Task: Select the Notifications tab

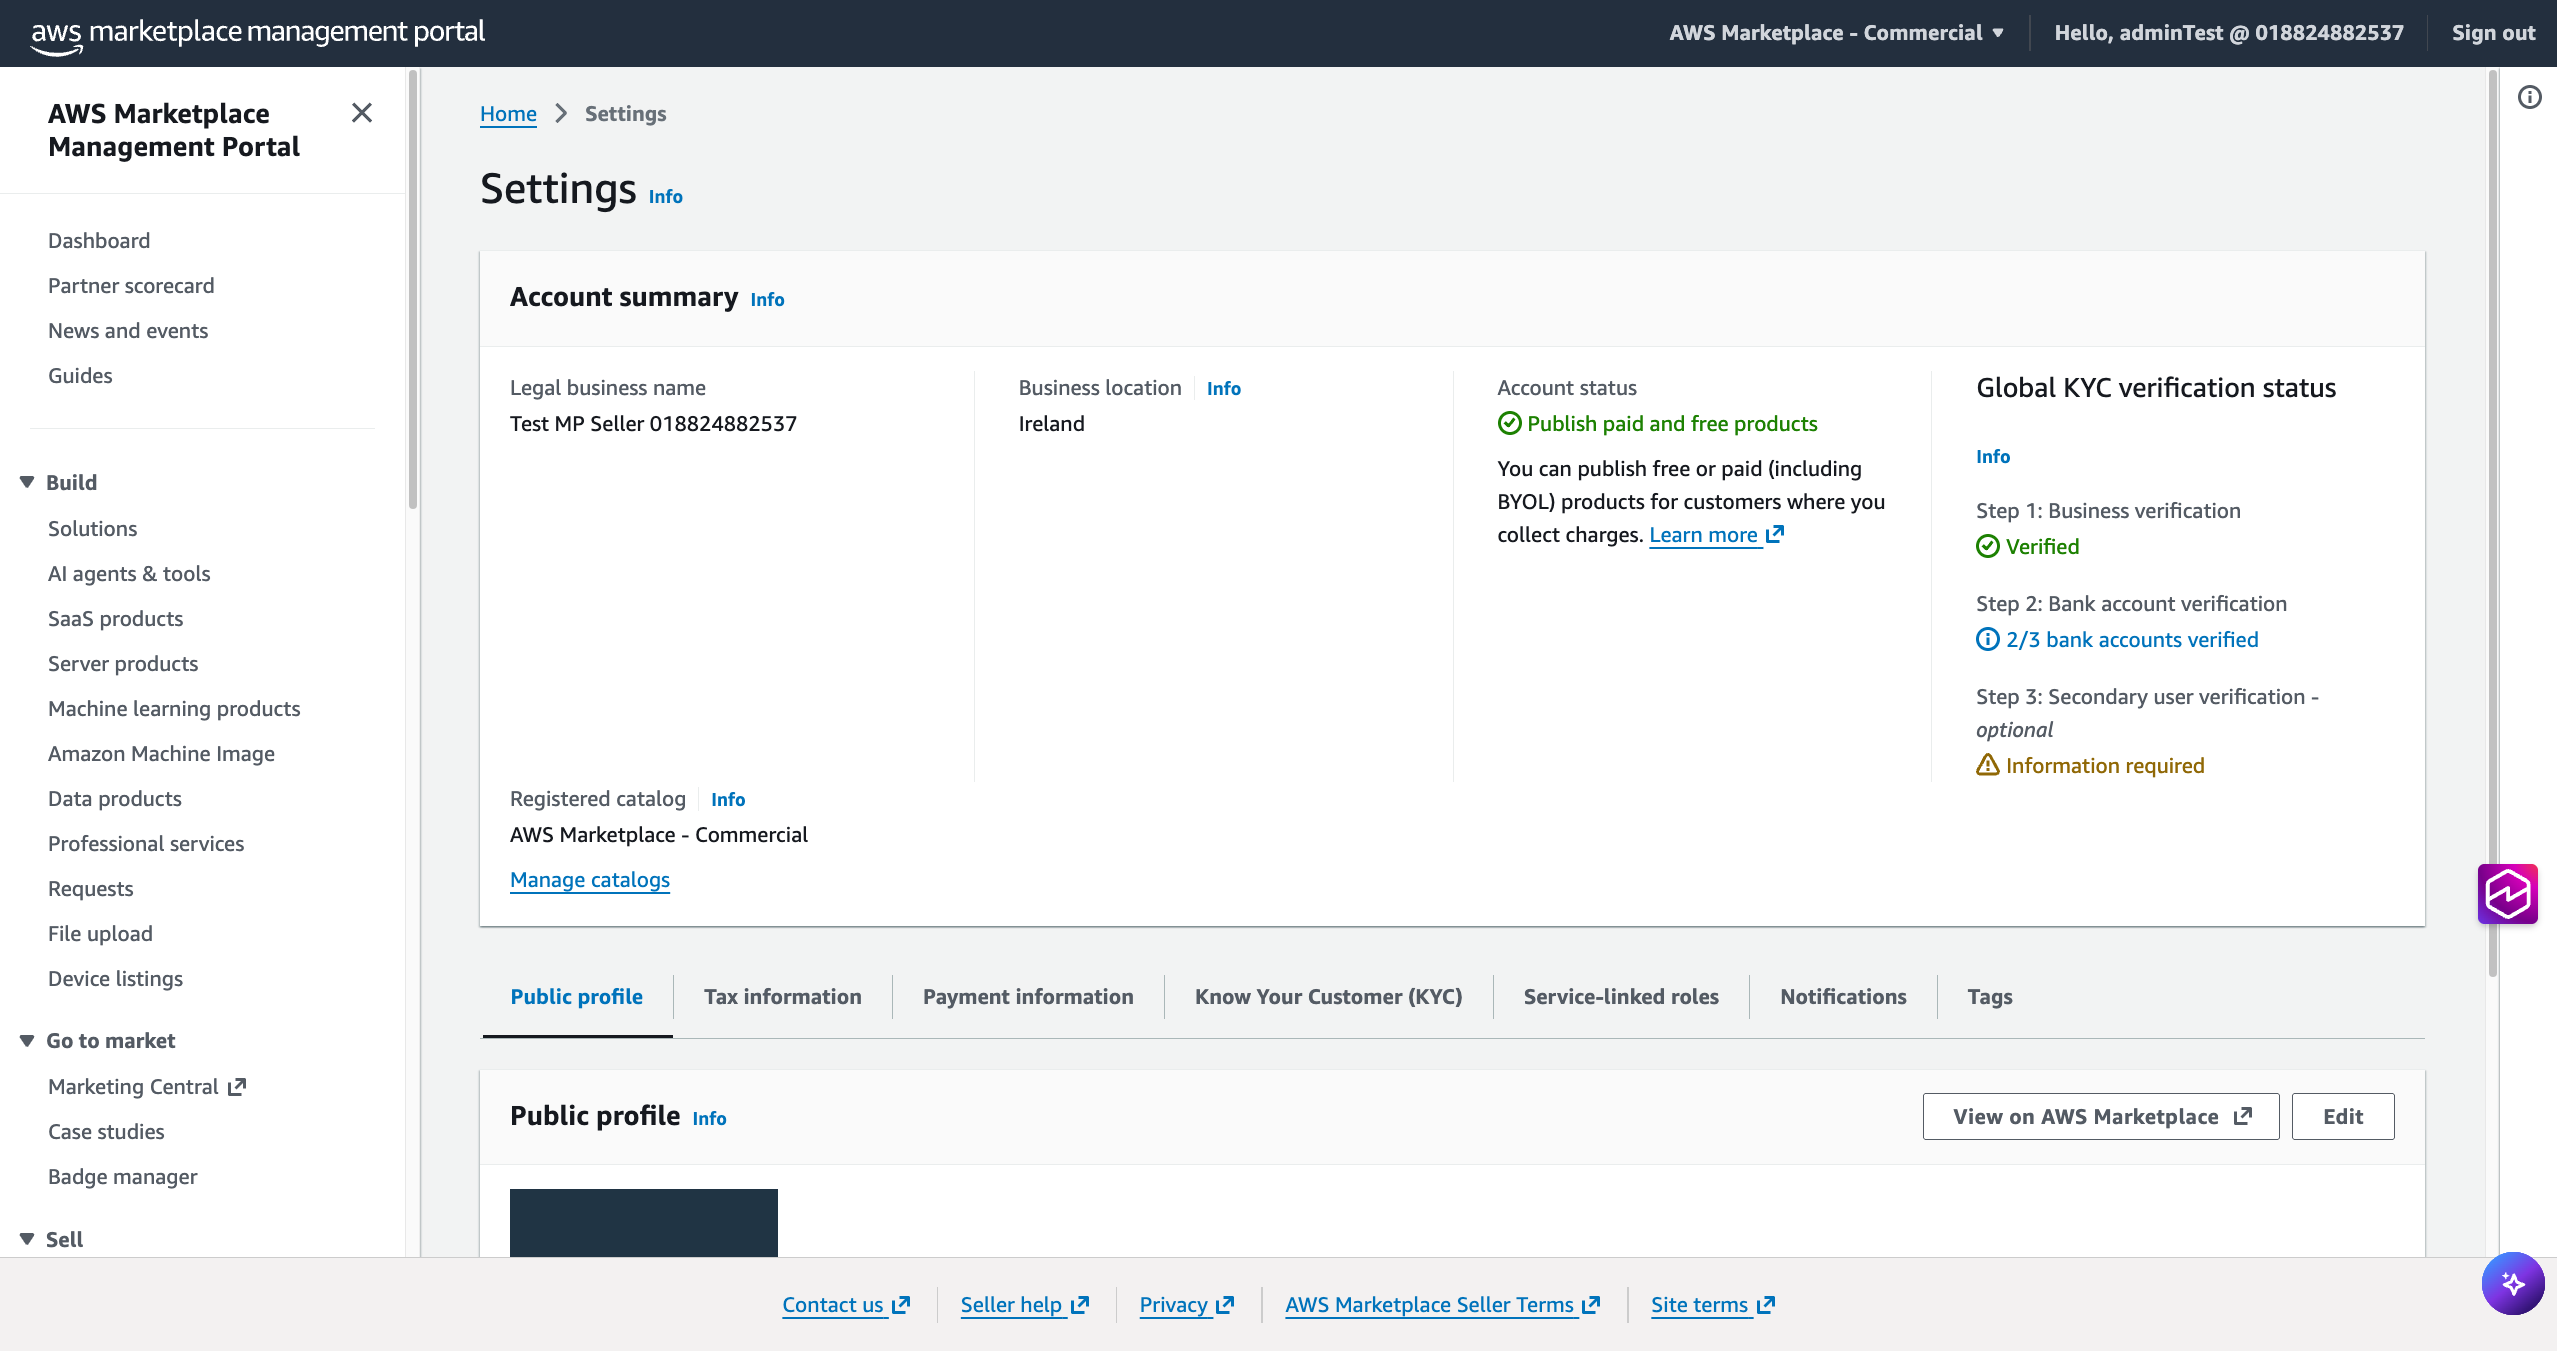Action: point(1843,996)
